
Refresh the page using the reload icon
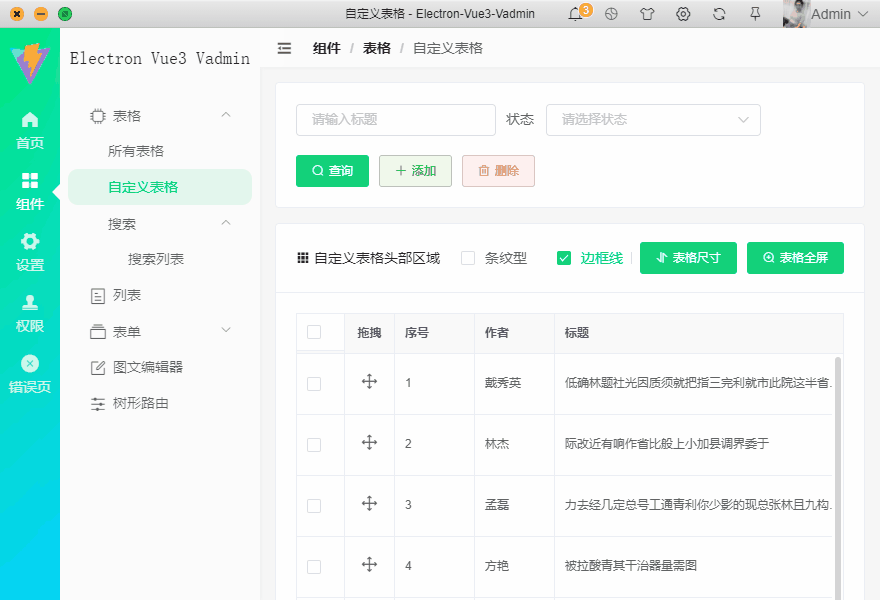[719, 14]
